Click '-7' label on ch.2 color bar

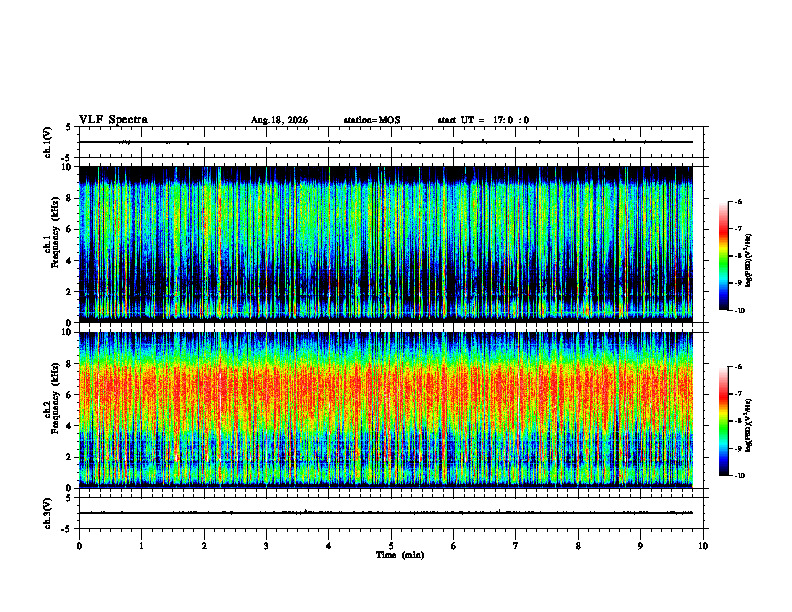click(738, 394)
